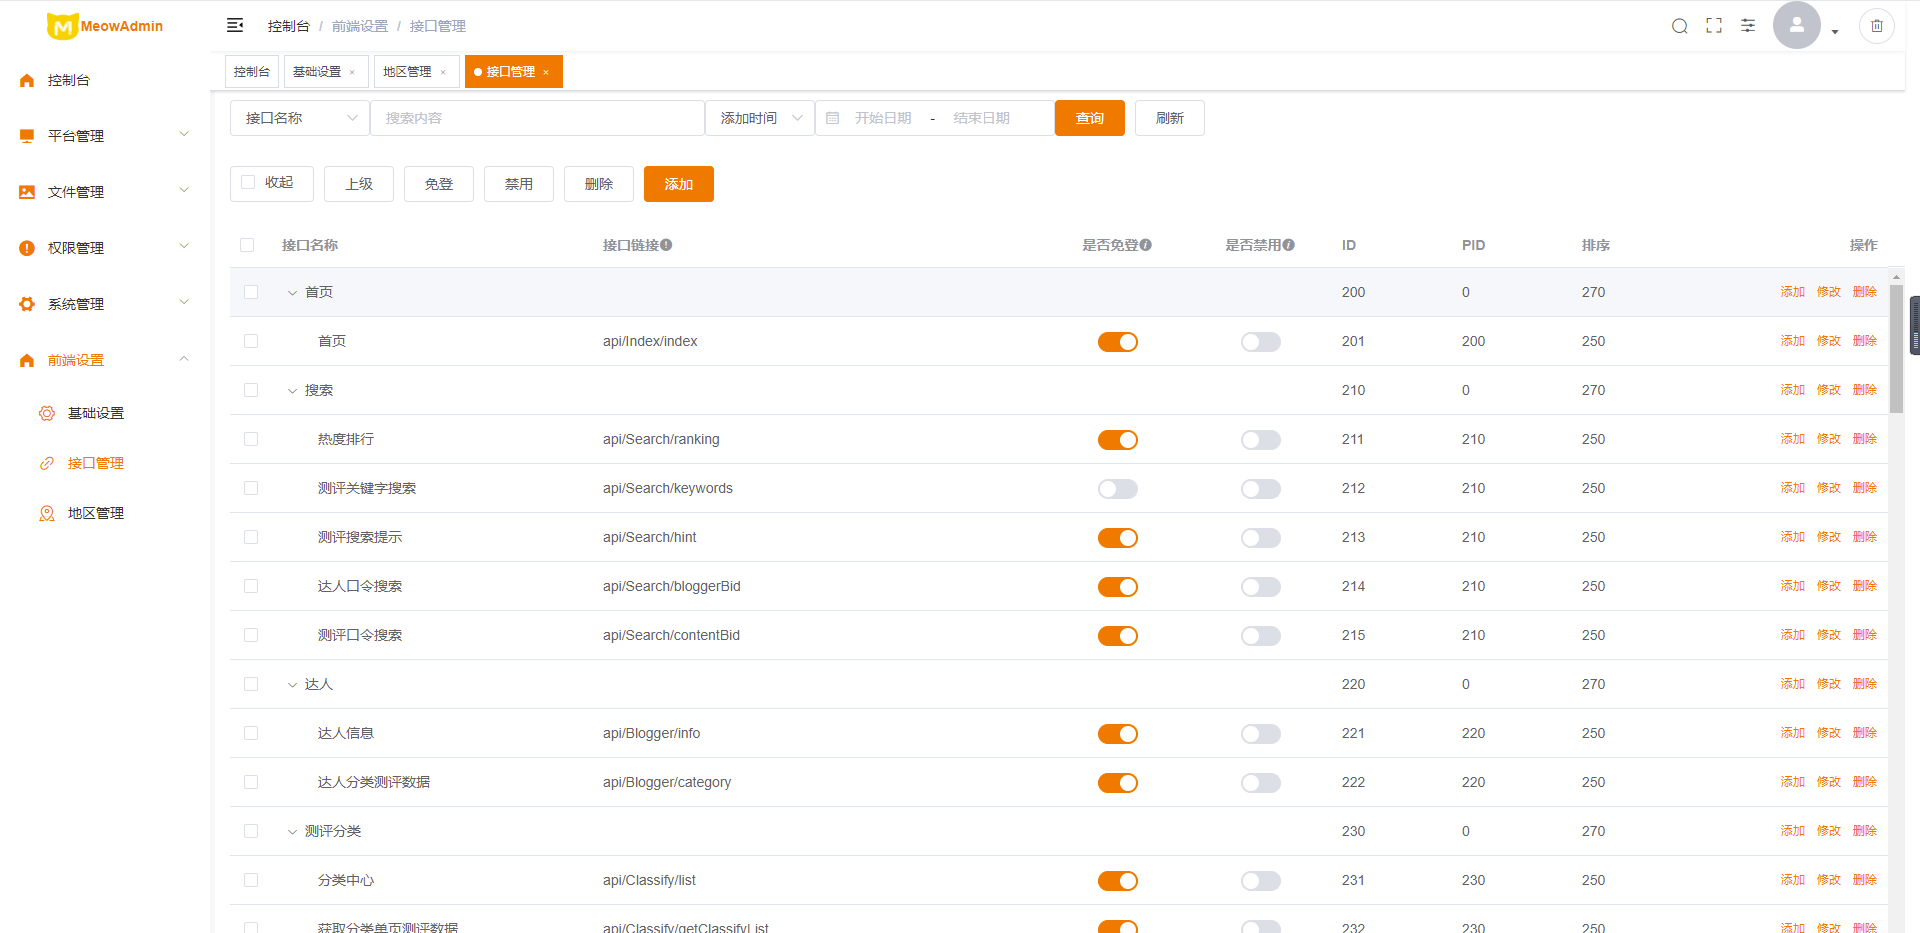Click 控制台 in the breadcrumb
The width and height of the screenshot is (1920, 933).
(x=289, y=26)
